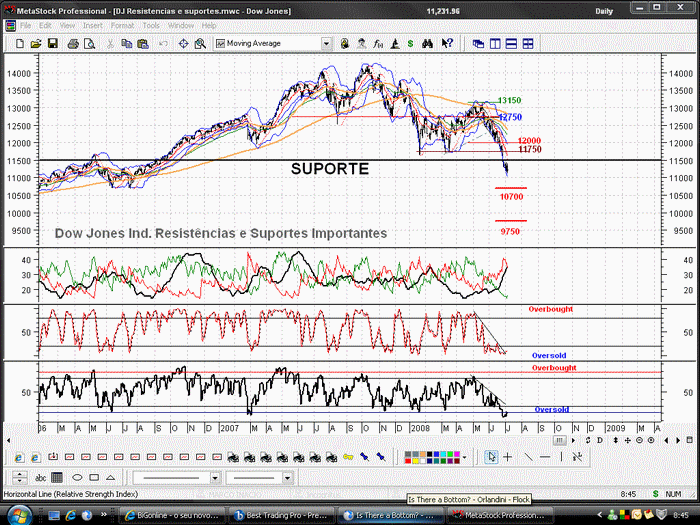Select the abc text tool
The image size is (700, 525).
pos(40,478)
